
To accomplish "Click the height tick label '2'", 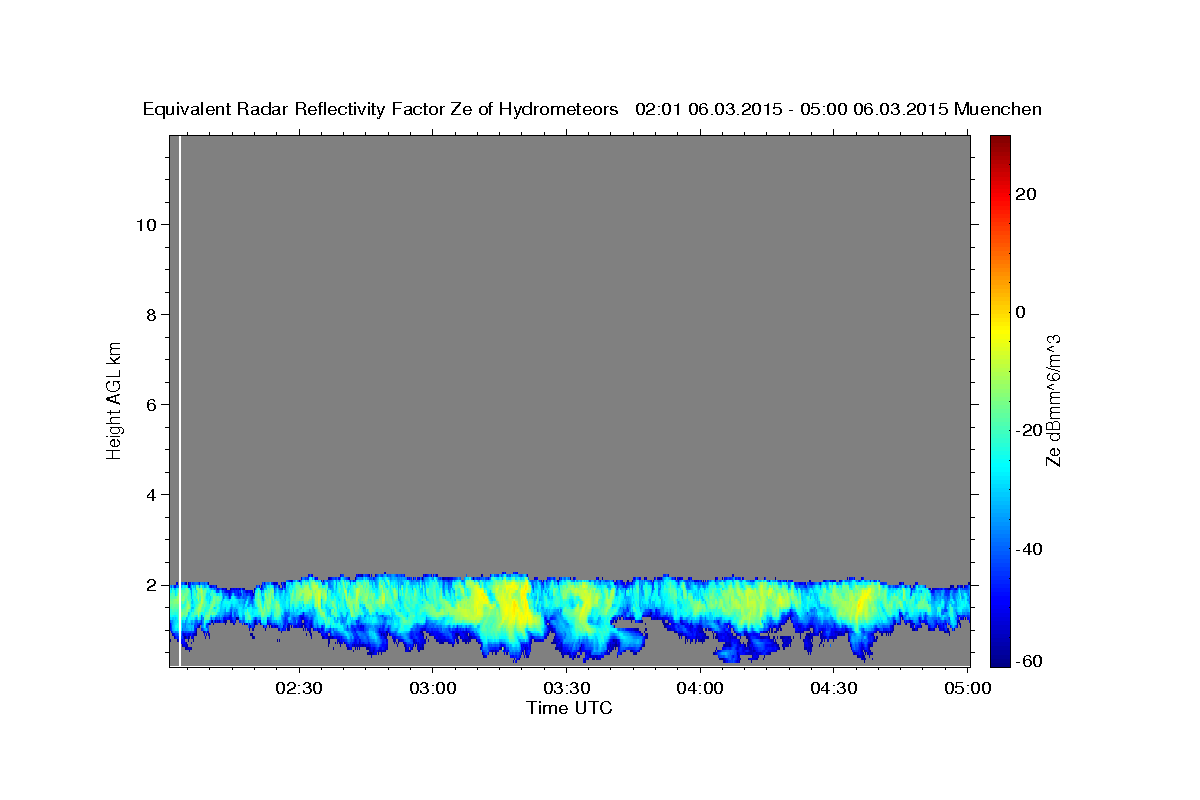I will [150, 584].
